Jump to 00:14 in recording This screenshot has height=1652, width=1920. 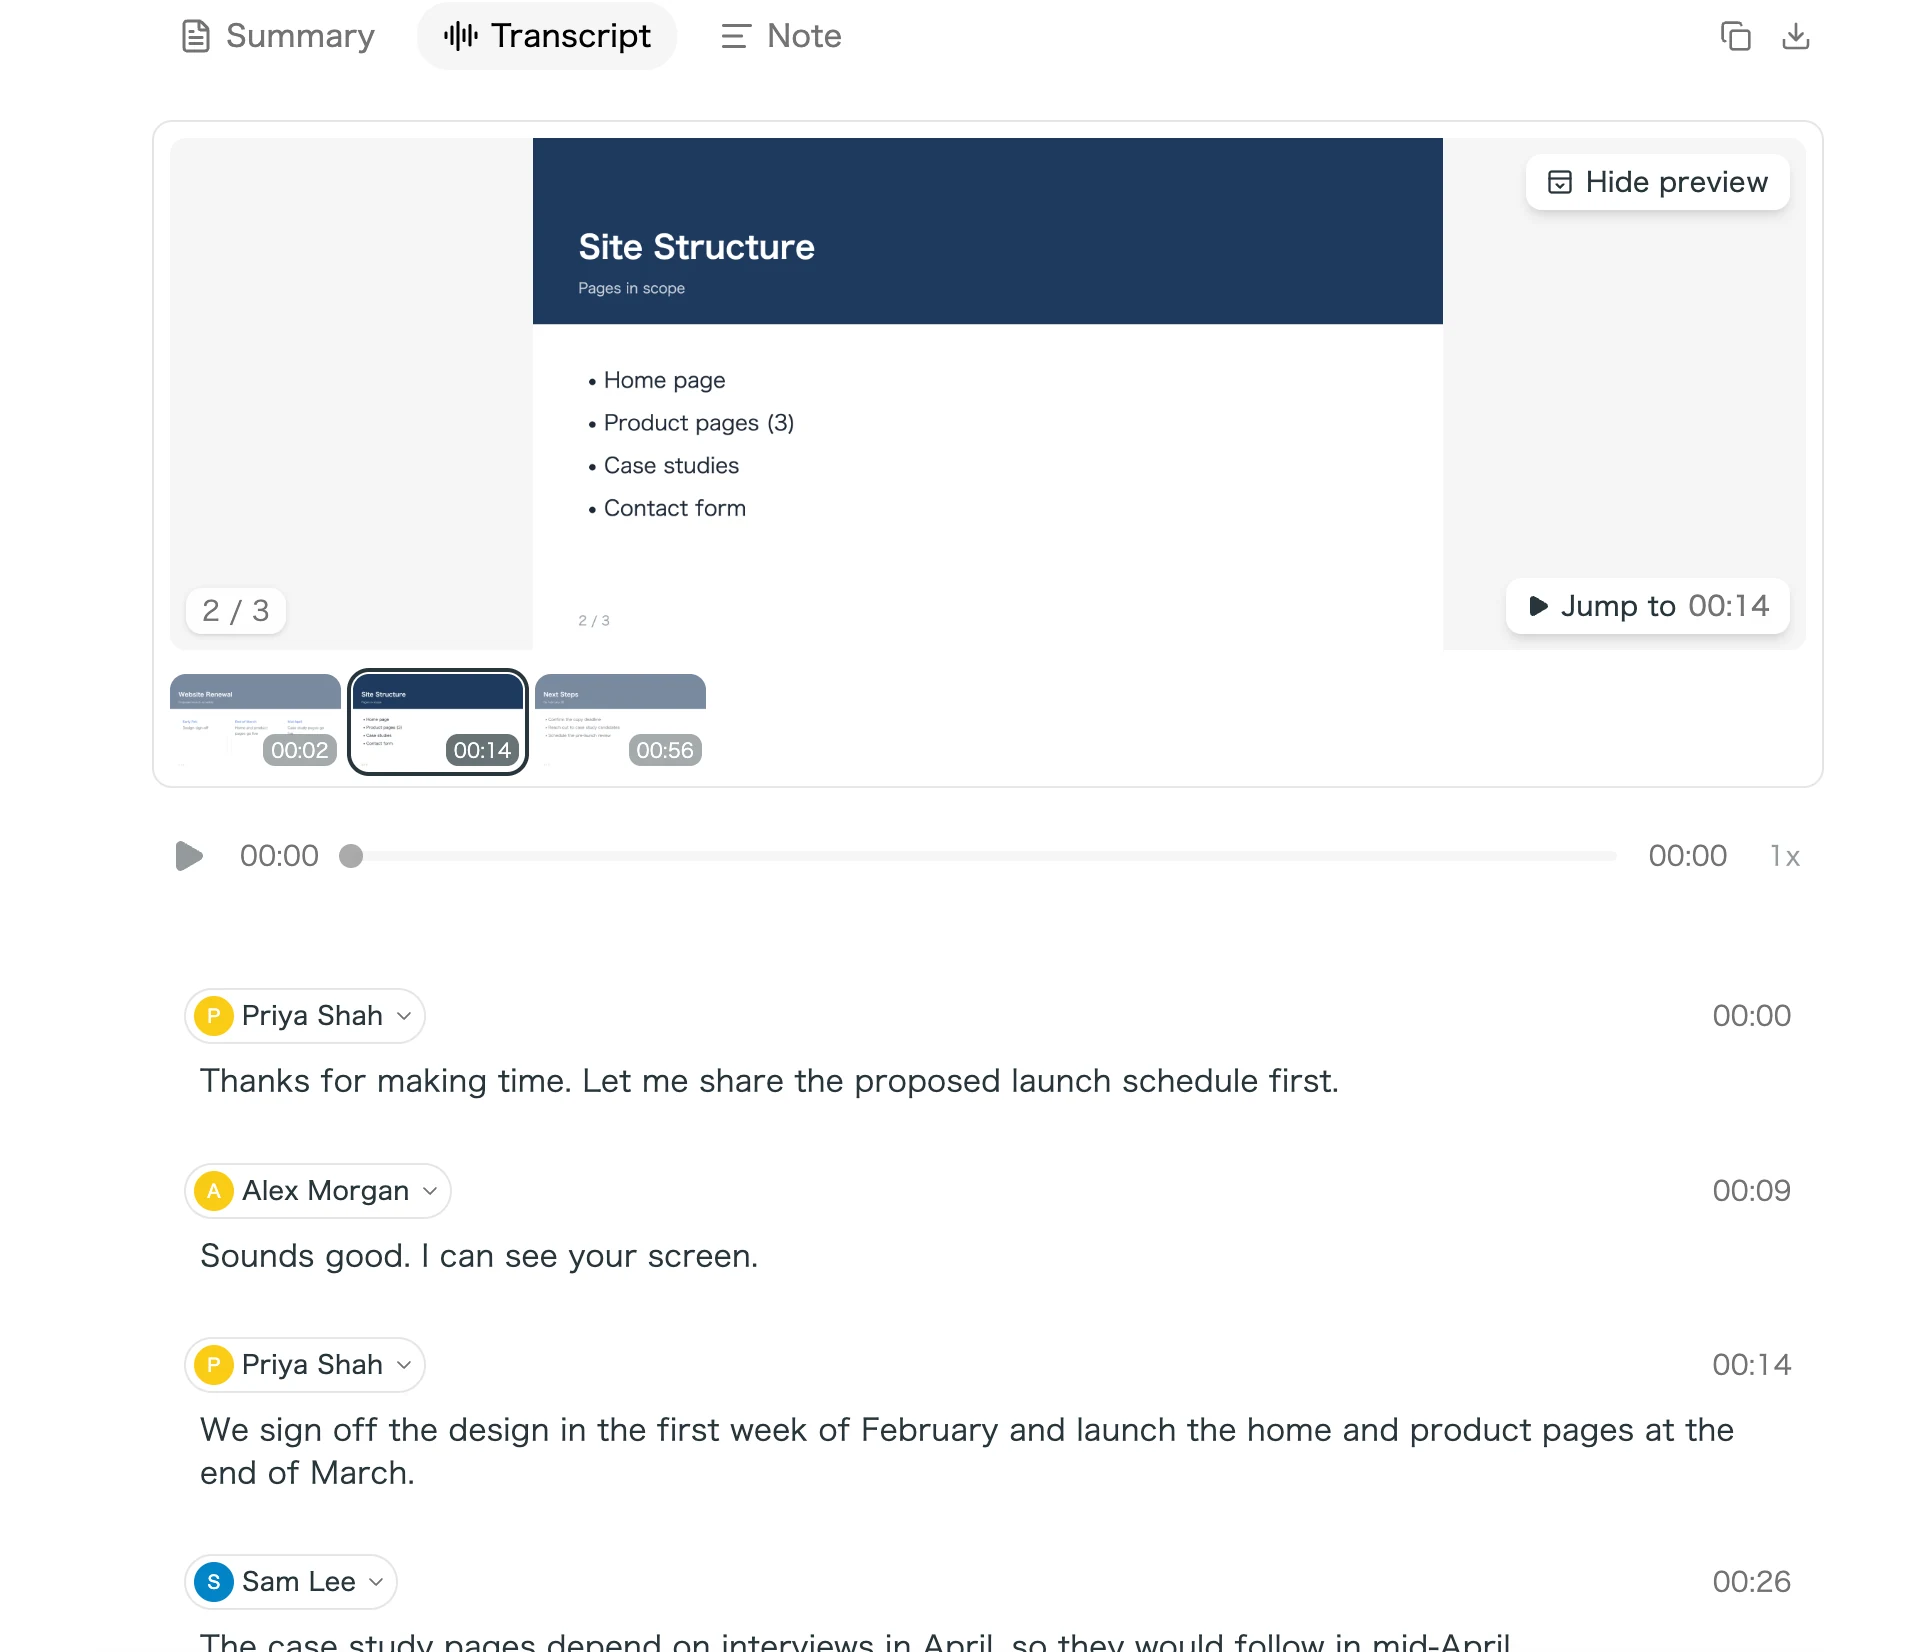pos(1648,606)
